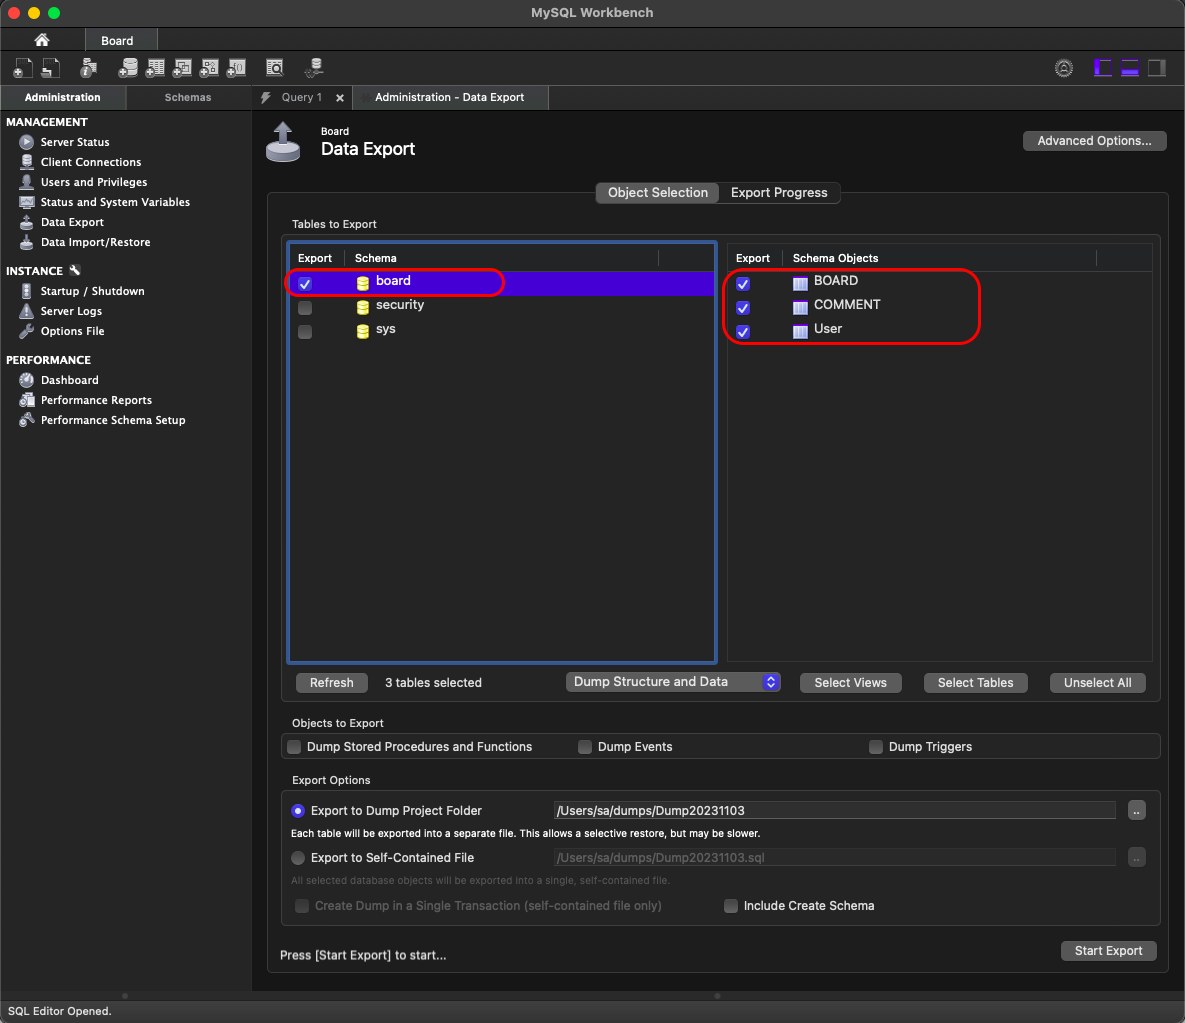Switch to the Export Progress tab
The height and width of the screenshot is (1023, 1185).
[x=779, y=193]
